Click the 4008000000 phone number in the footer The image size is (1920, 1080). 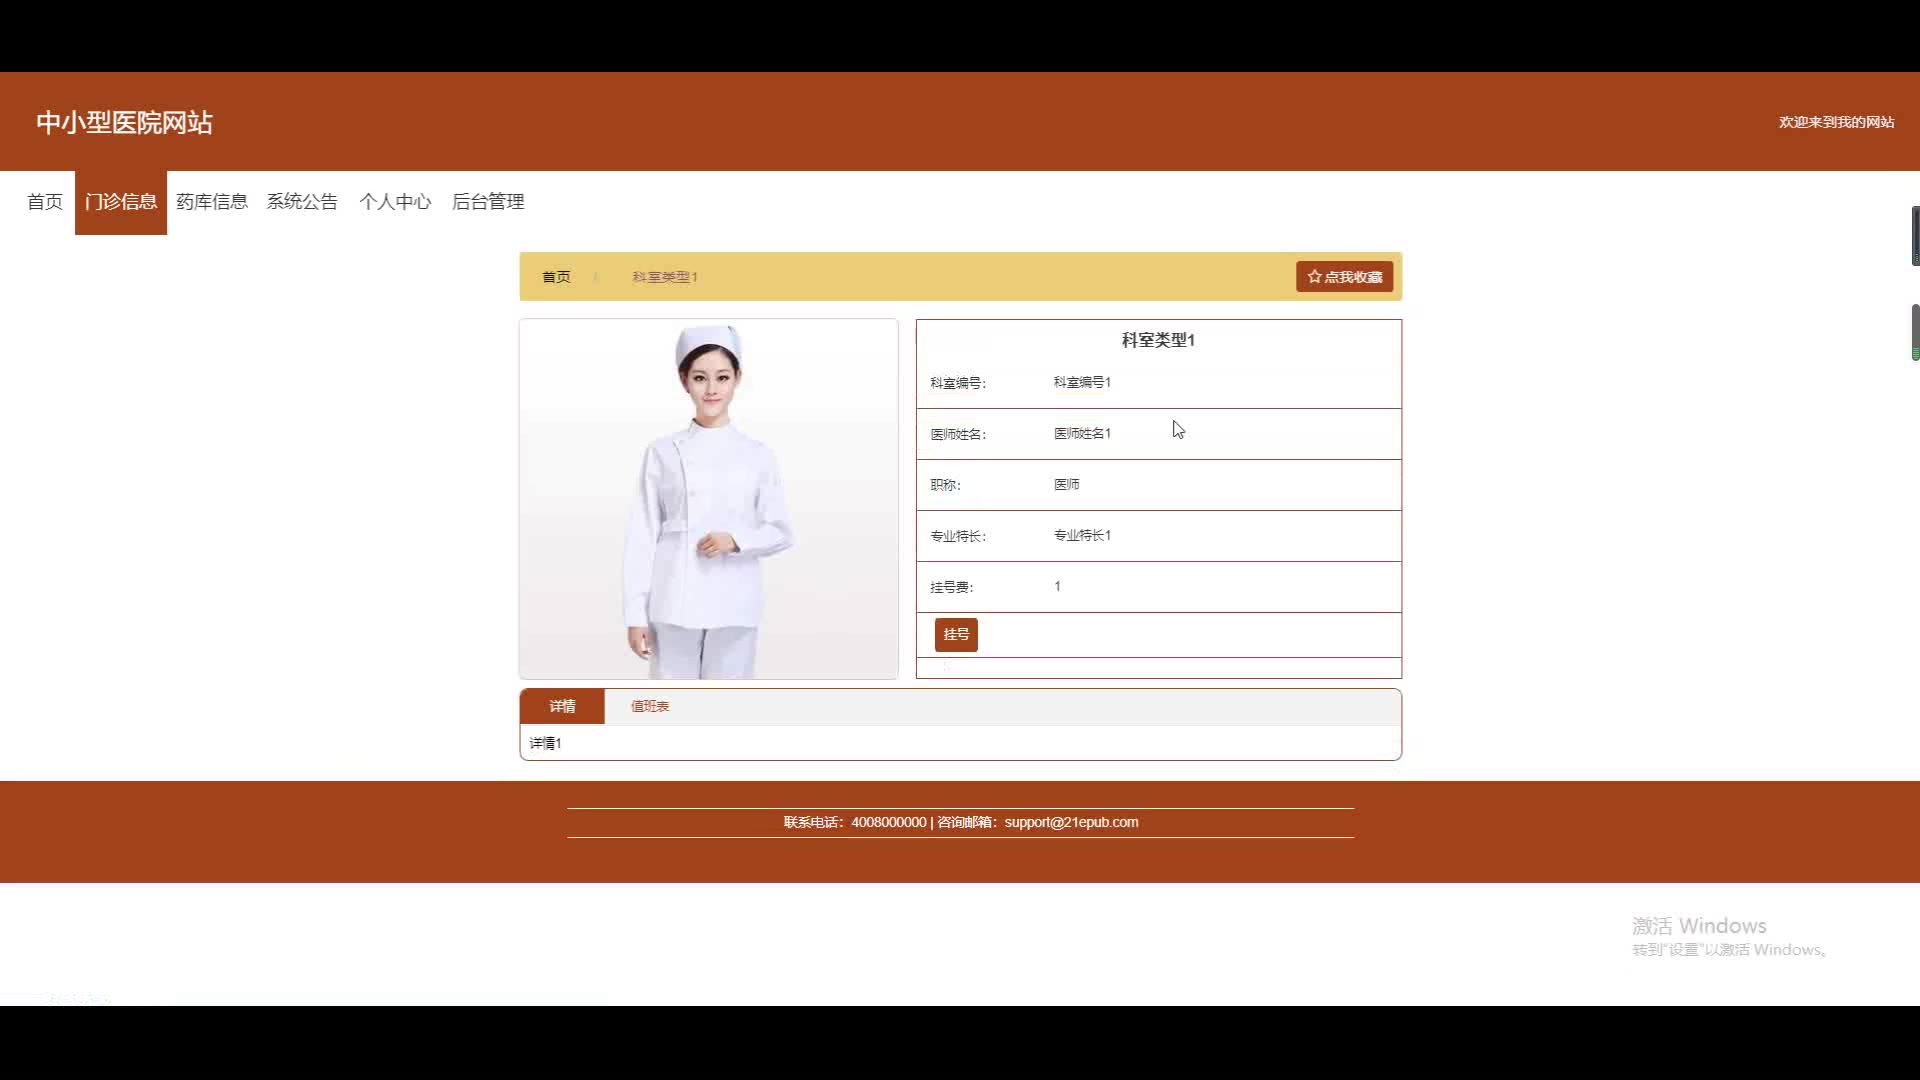tap(888, 822)
